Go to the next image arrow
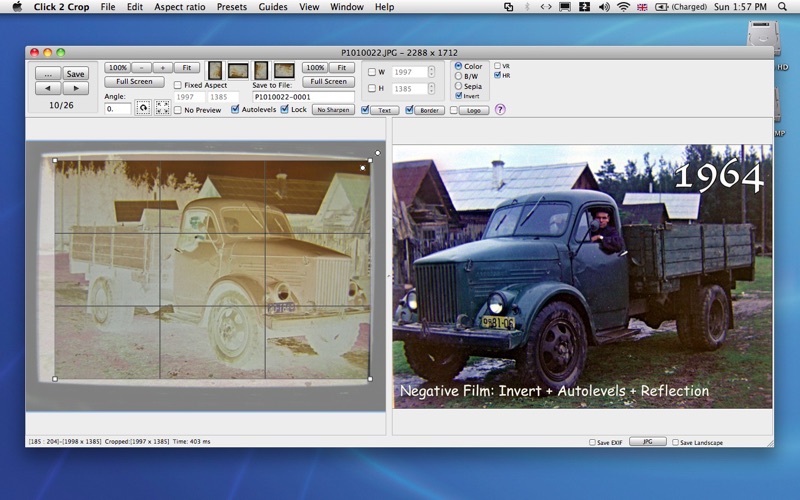The width and height of the screenshot is (800, 500). (x=76, y=88)
